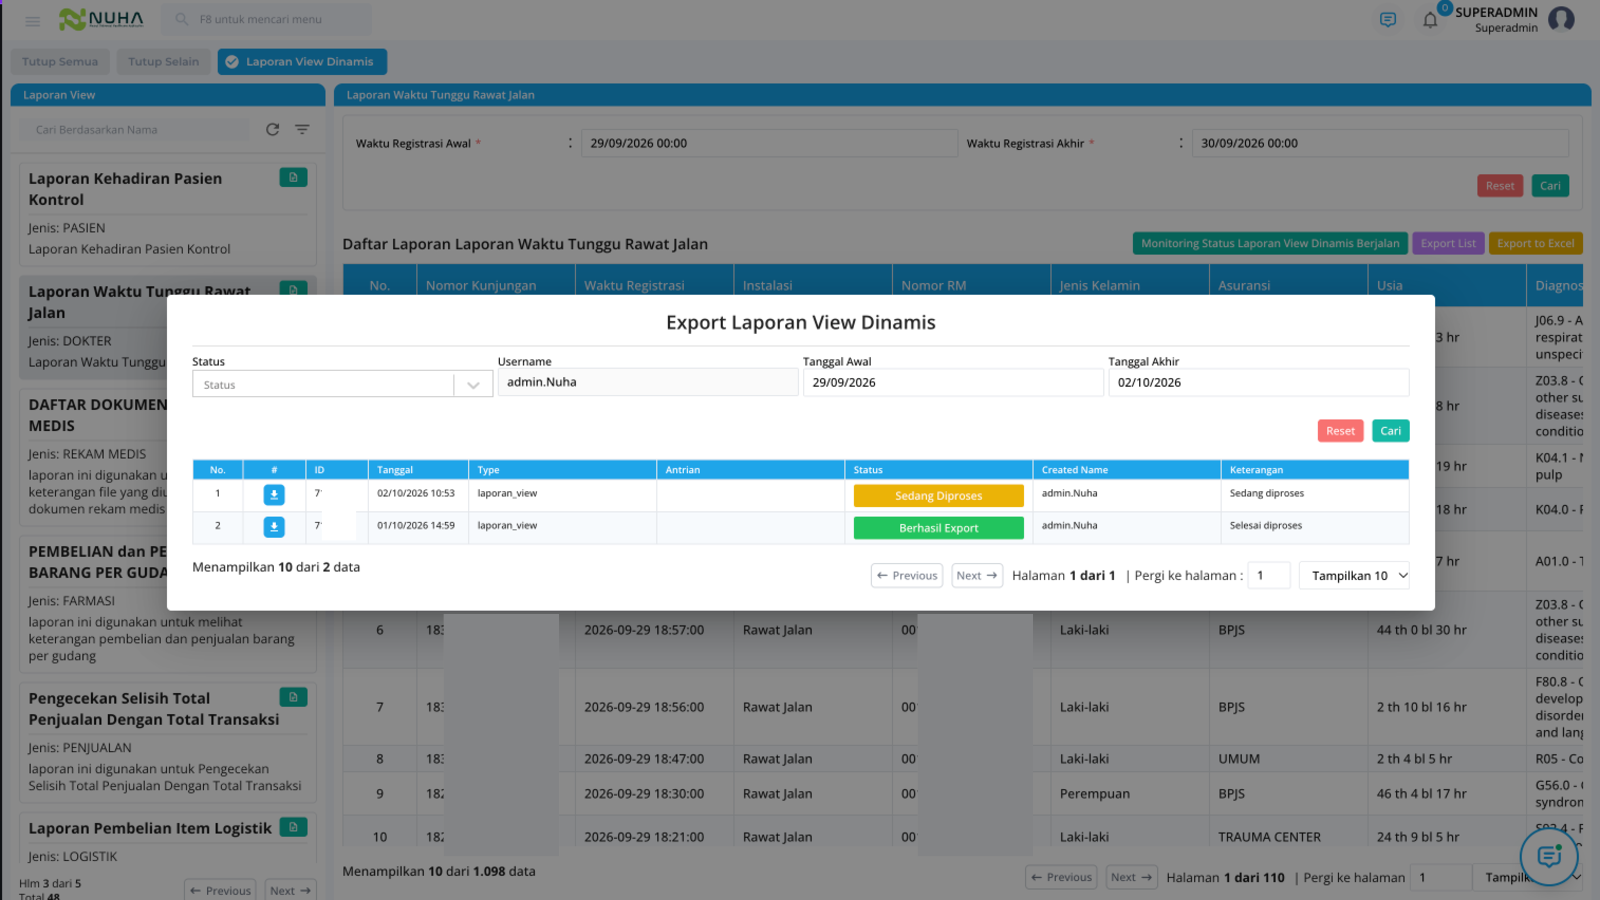Click the Tutup Semua tab button
Screen dimensions: 1600x900
point(60,62)
